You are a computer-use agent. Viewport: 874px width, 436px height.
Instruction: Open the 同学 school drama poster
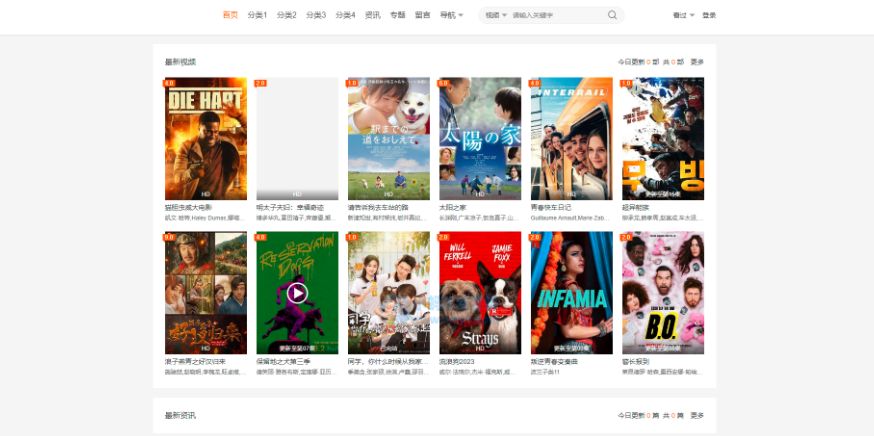click(389, 293)
